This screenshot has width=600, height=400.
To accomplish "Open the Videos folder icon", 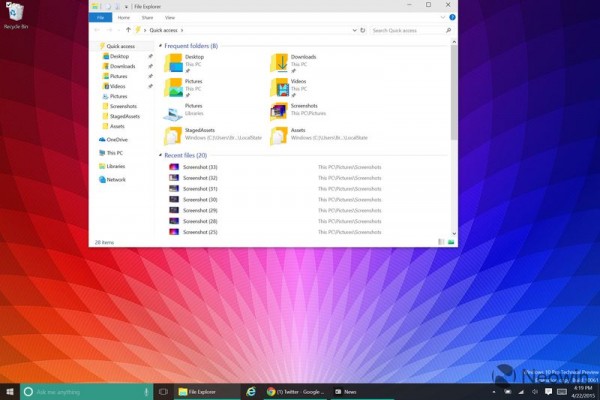I will coord(281,88).
